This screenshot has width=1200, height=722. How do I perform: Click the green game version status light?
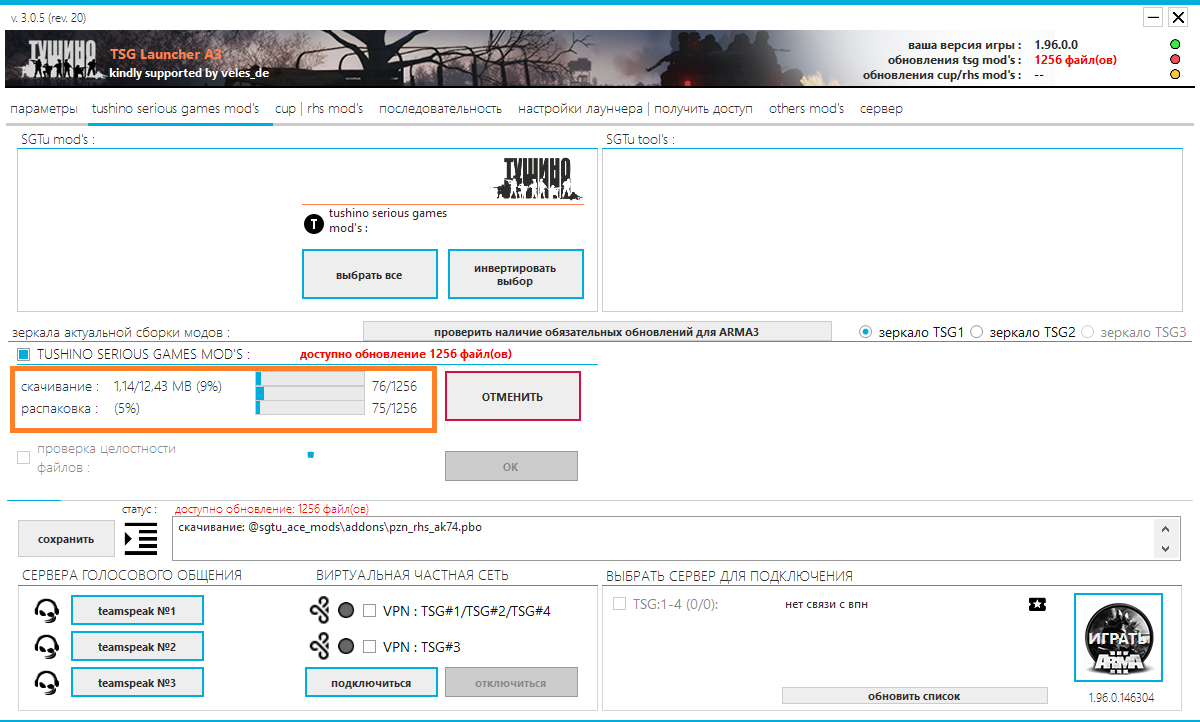coord(1175,45)
